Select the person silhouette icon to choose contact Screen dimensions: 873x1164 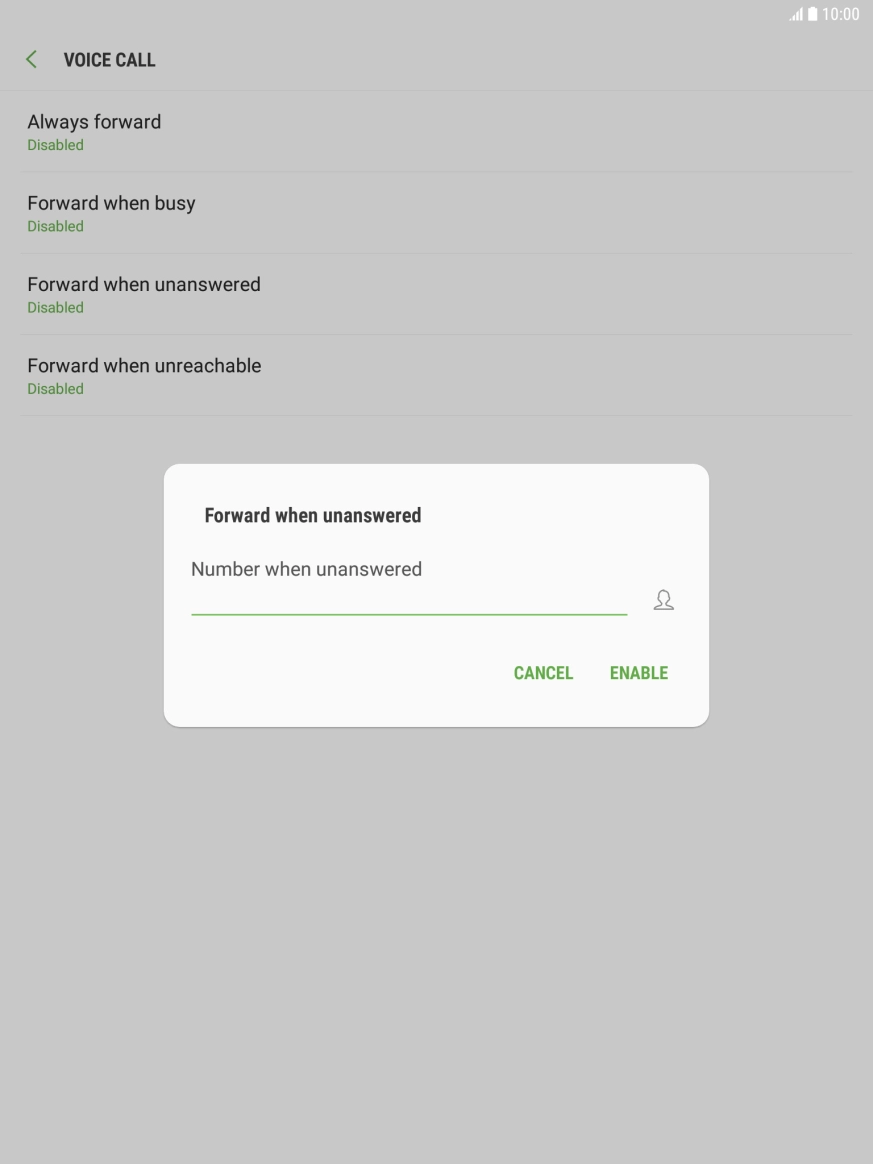(663, 599)
